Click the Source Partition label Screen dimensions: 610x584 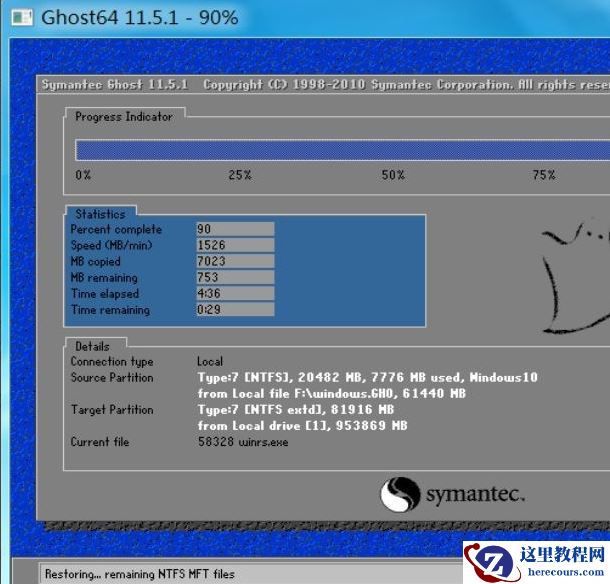click(112, 377)
